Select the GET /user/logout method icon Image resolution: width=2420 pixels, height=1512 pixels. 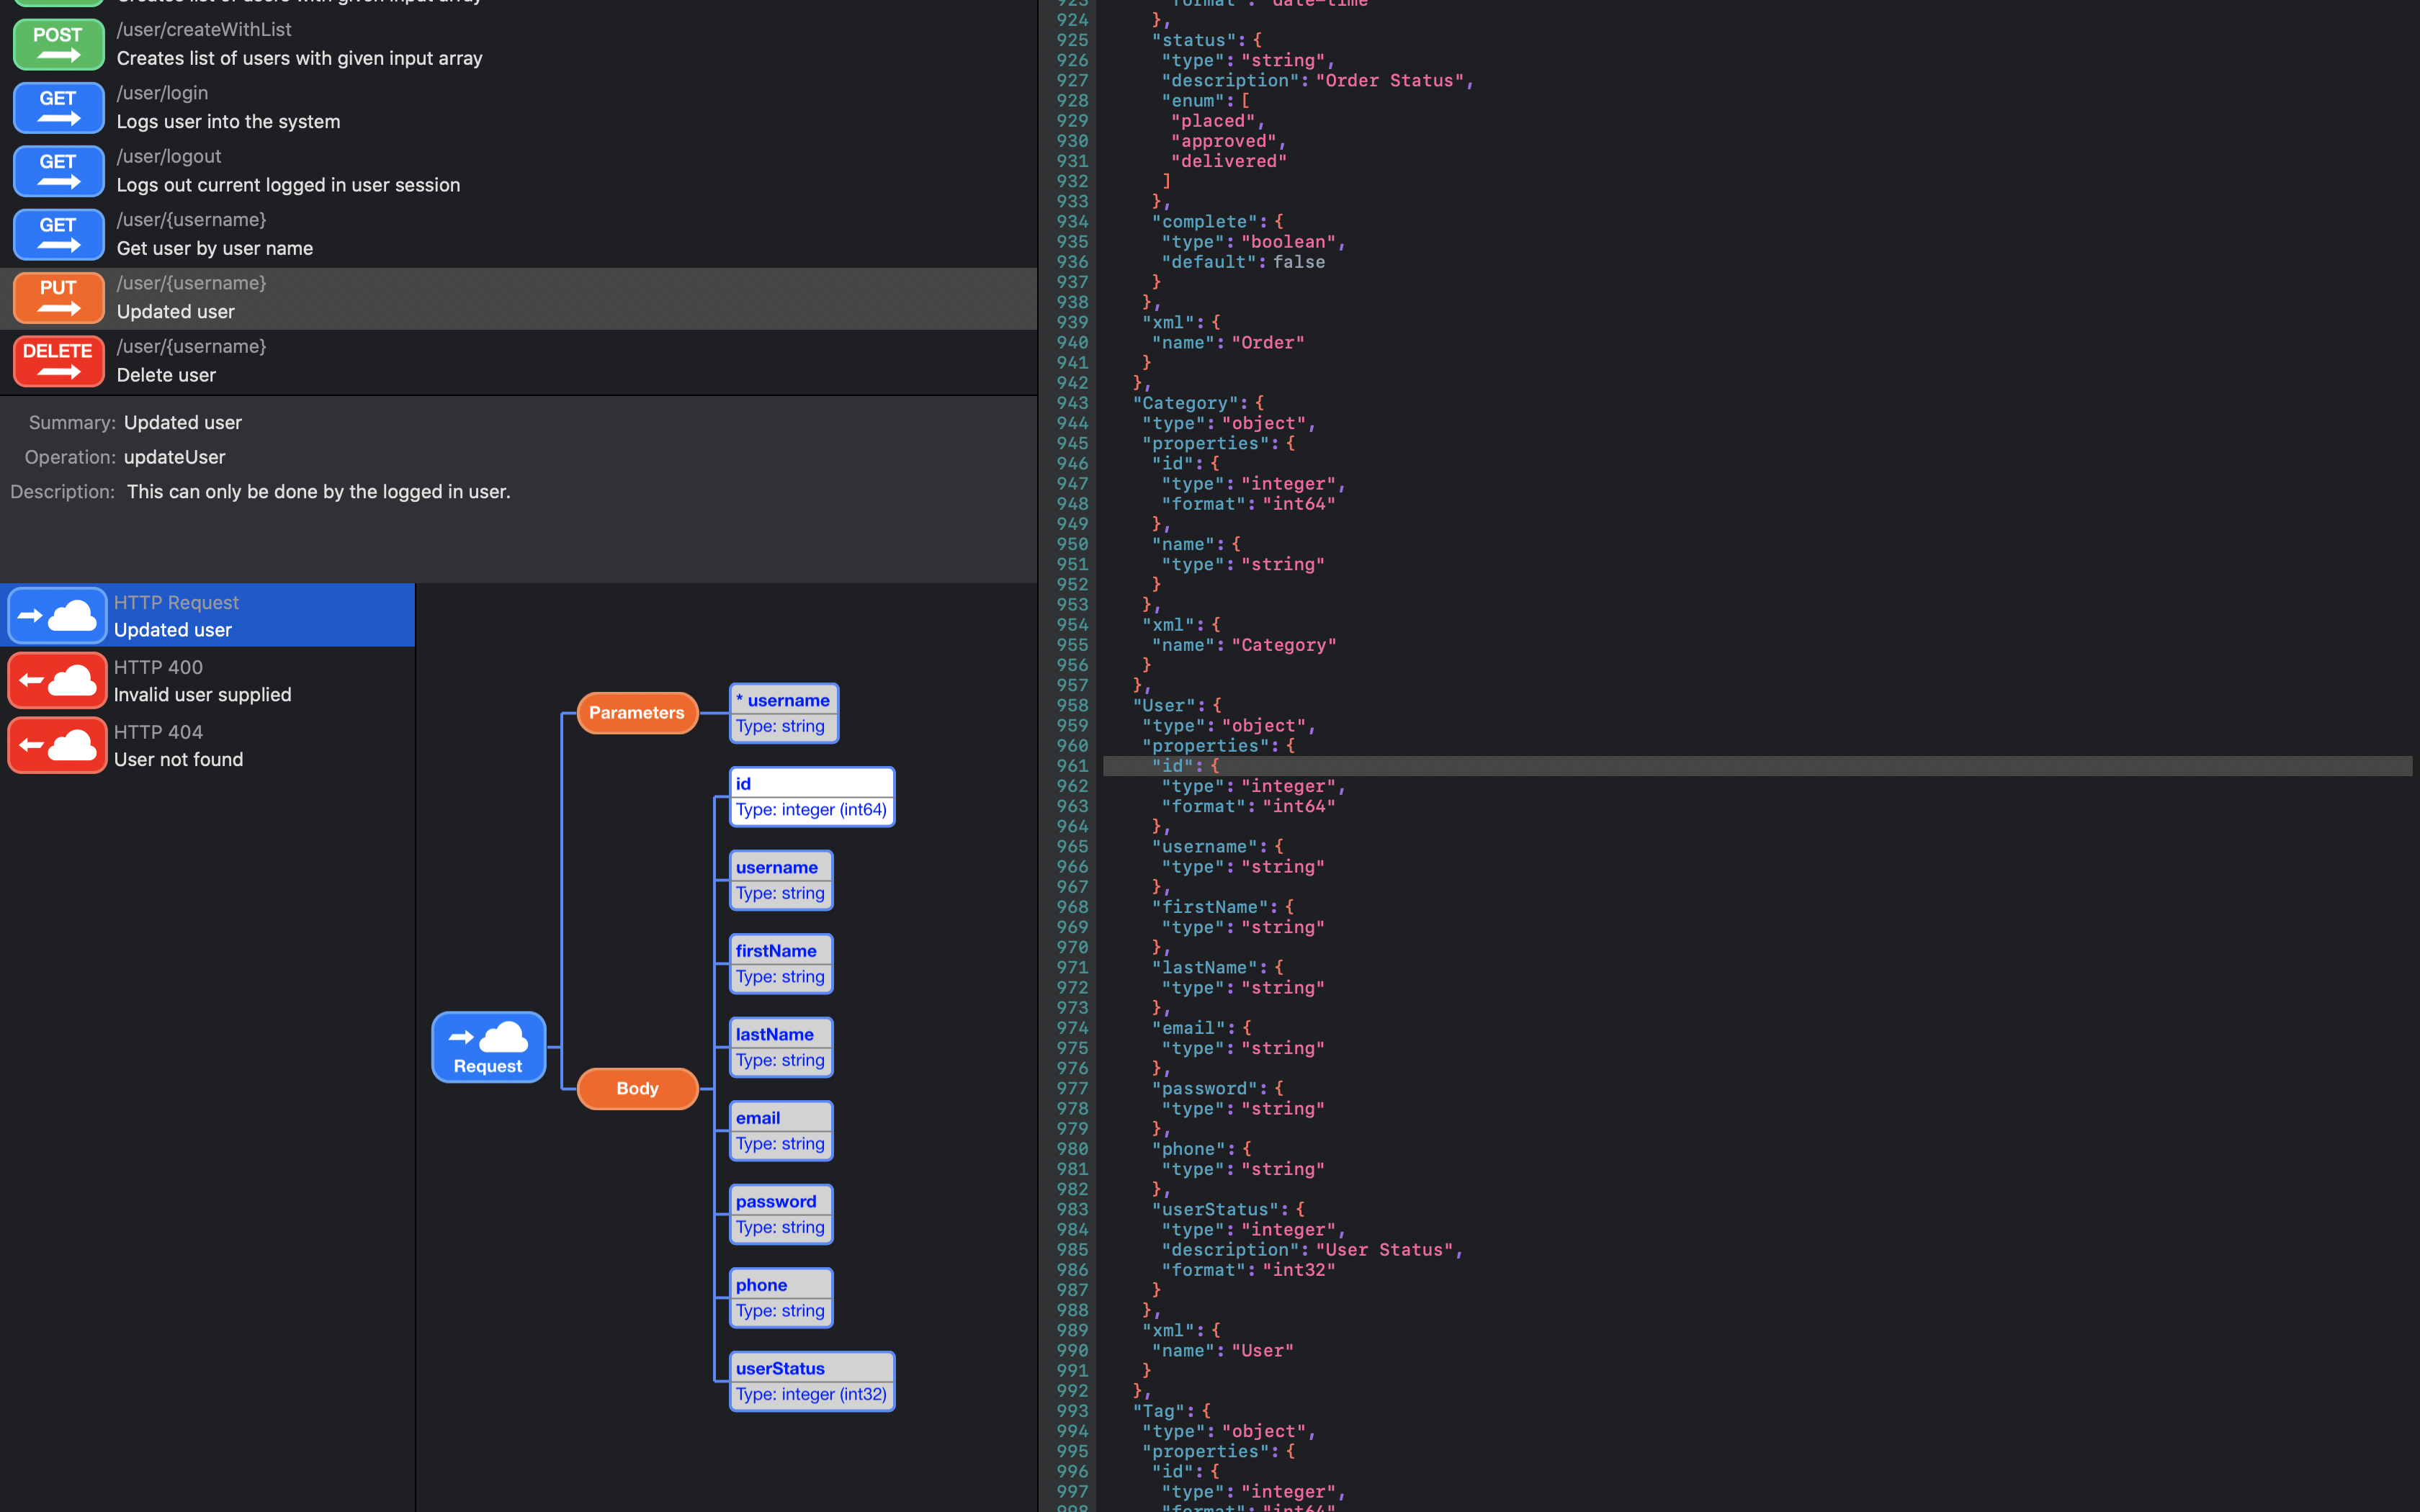click(58, 171)
